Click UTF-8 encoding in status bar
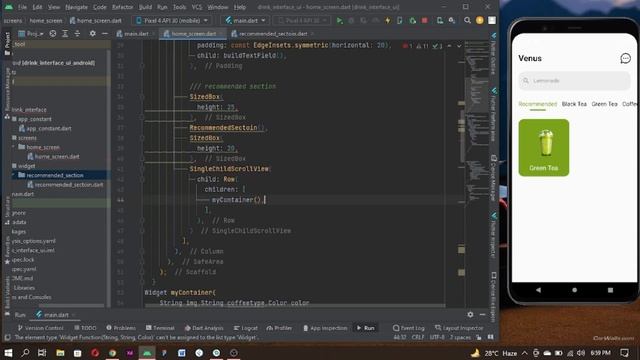This screenshot has width=640, height=360. [x=437, y=338]
